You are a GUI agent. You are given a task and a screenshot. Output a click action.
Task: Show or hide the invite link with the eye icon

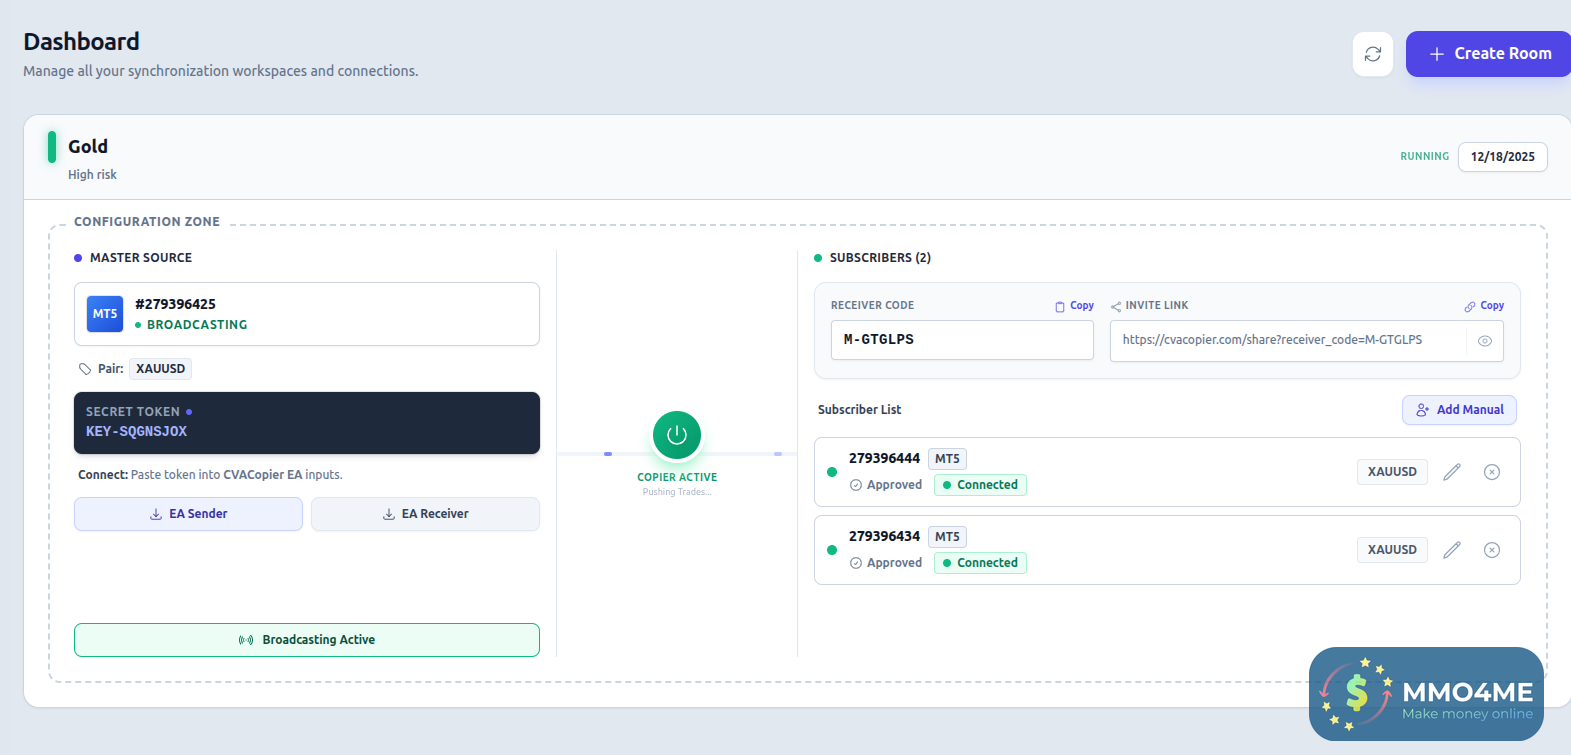coord(1485,341)
